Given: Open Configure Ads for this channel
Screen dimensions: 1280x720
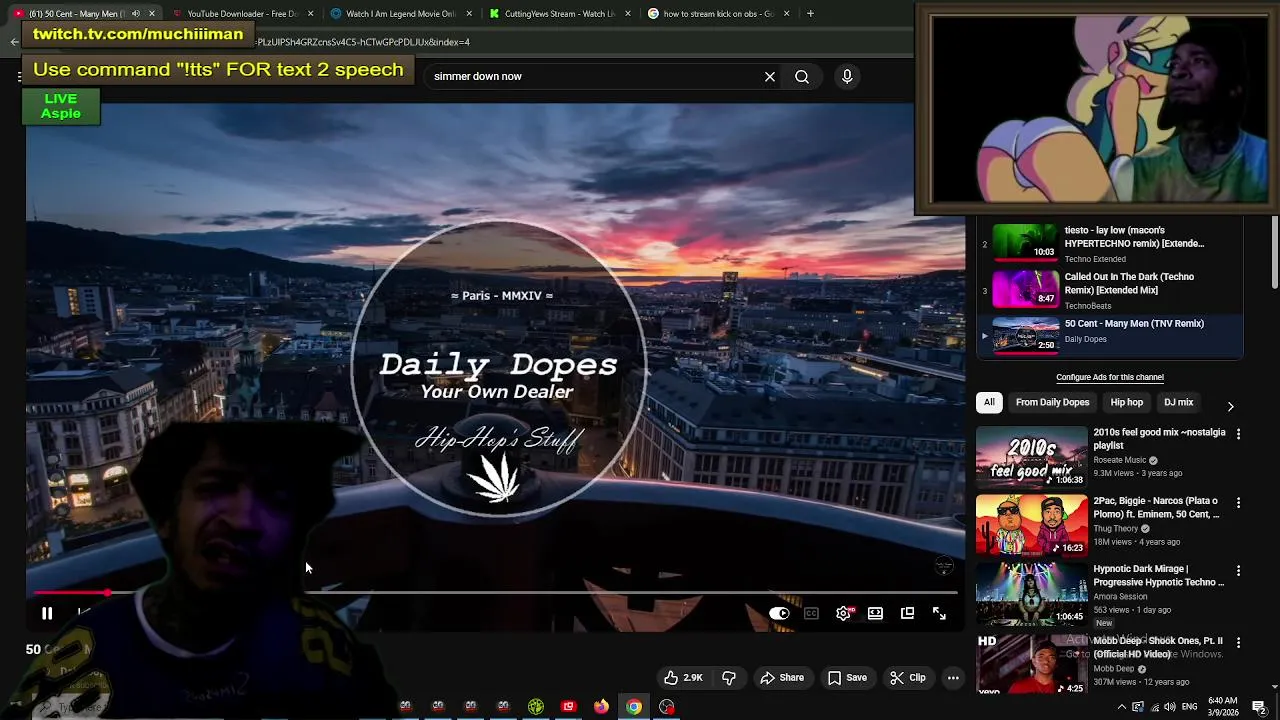Looking at the screenshot, I should coord(1109,377).
